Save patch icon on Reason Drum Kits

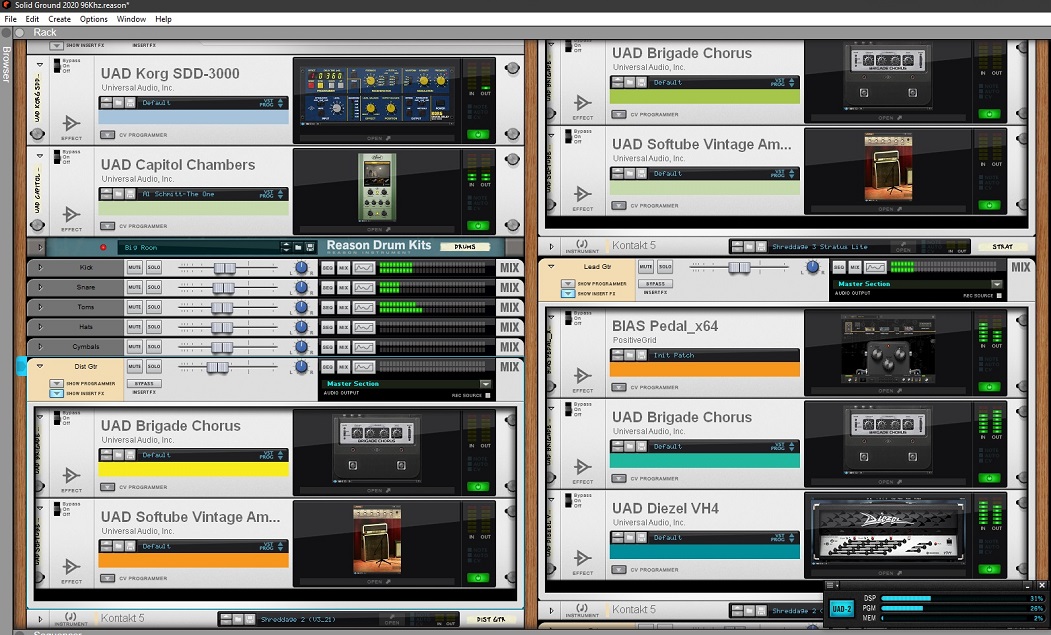(x=310, y=247)
